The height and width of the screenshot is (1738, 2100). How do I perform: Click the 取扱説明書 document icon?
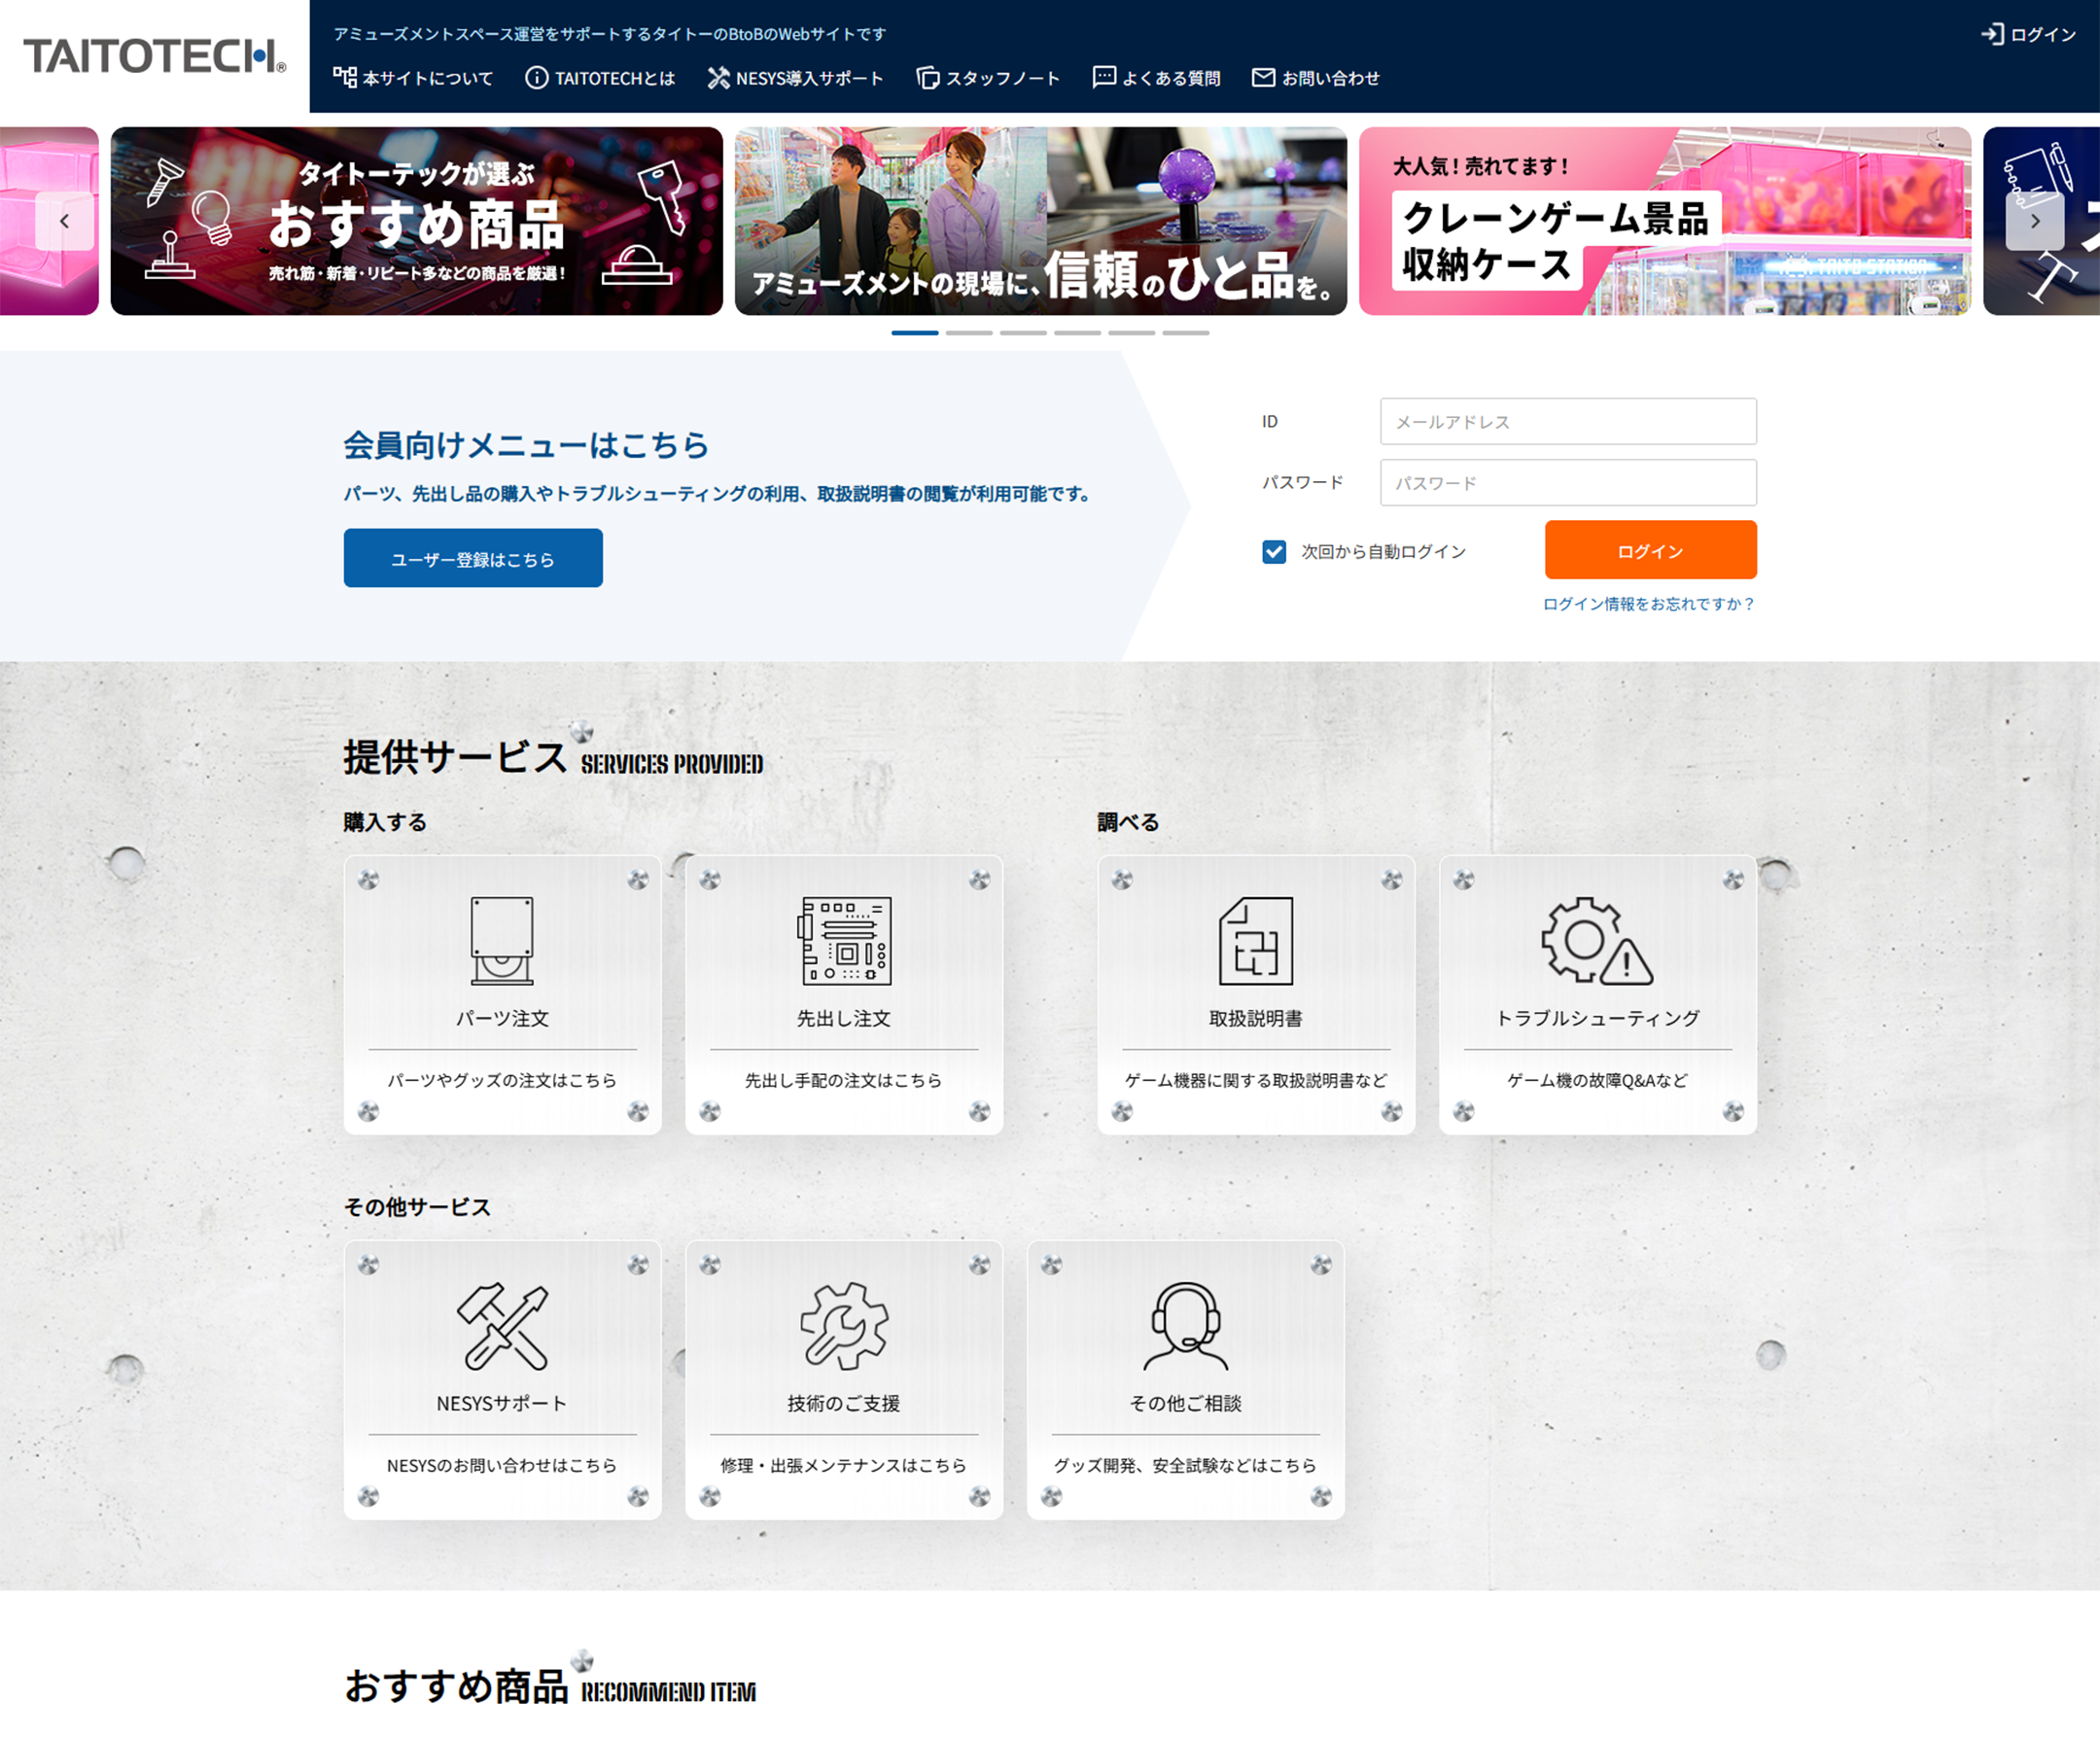point(1256,940)
